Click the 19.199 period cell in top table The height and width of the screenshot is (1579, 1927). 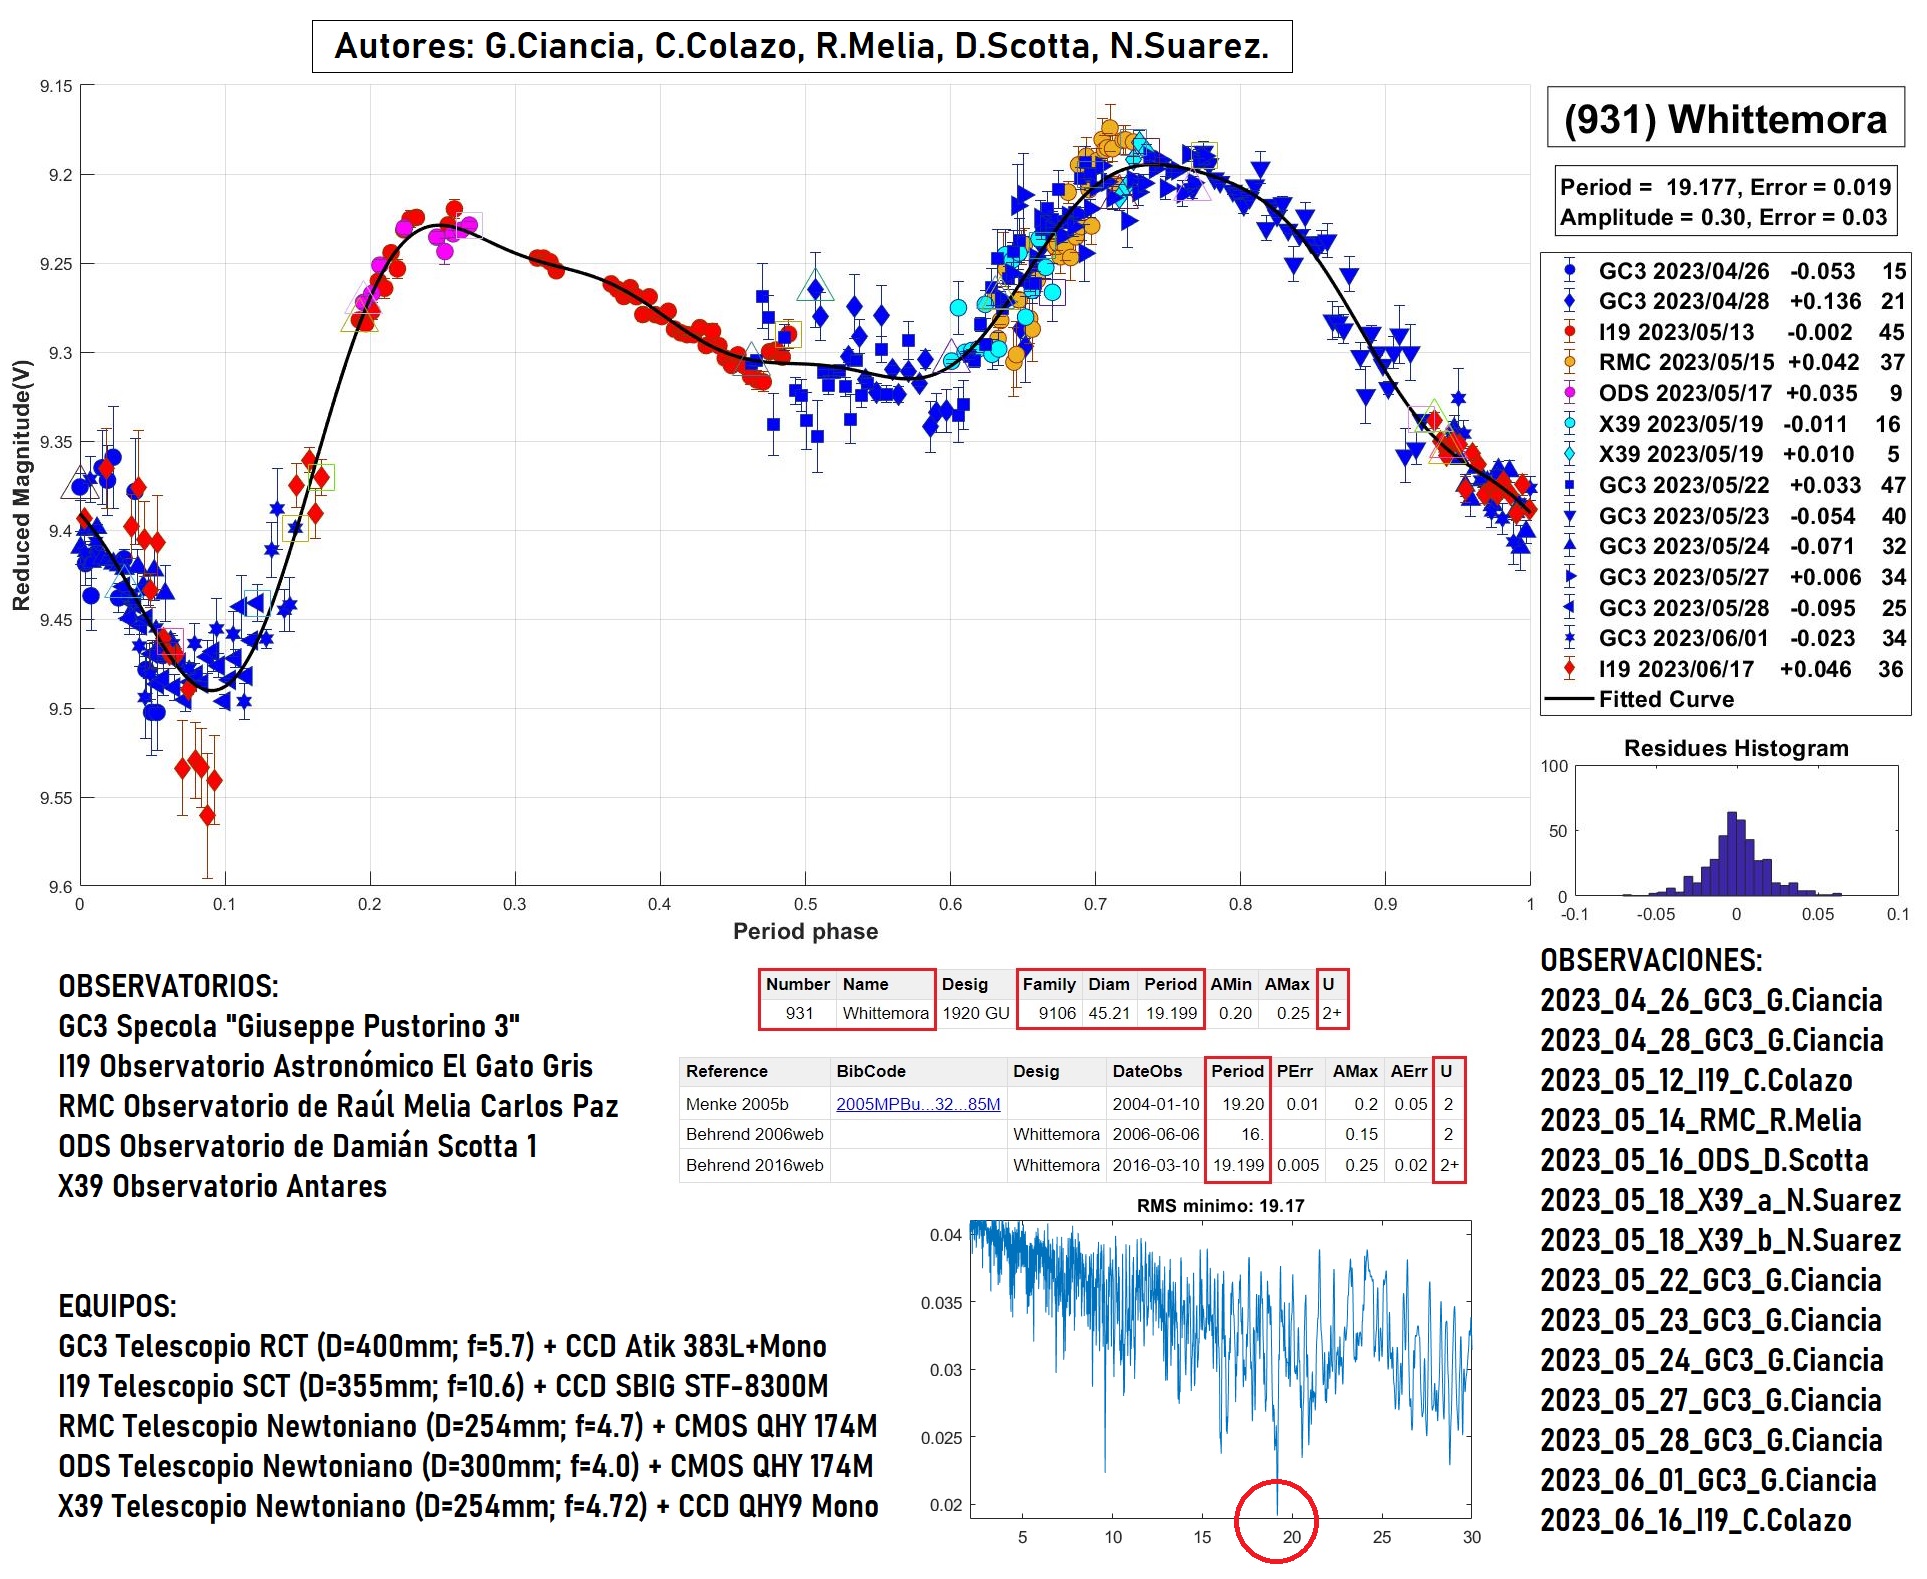click(1171, 1013)
